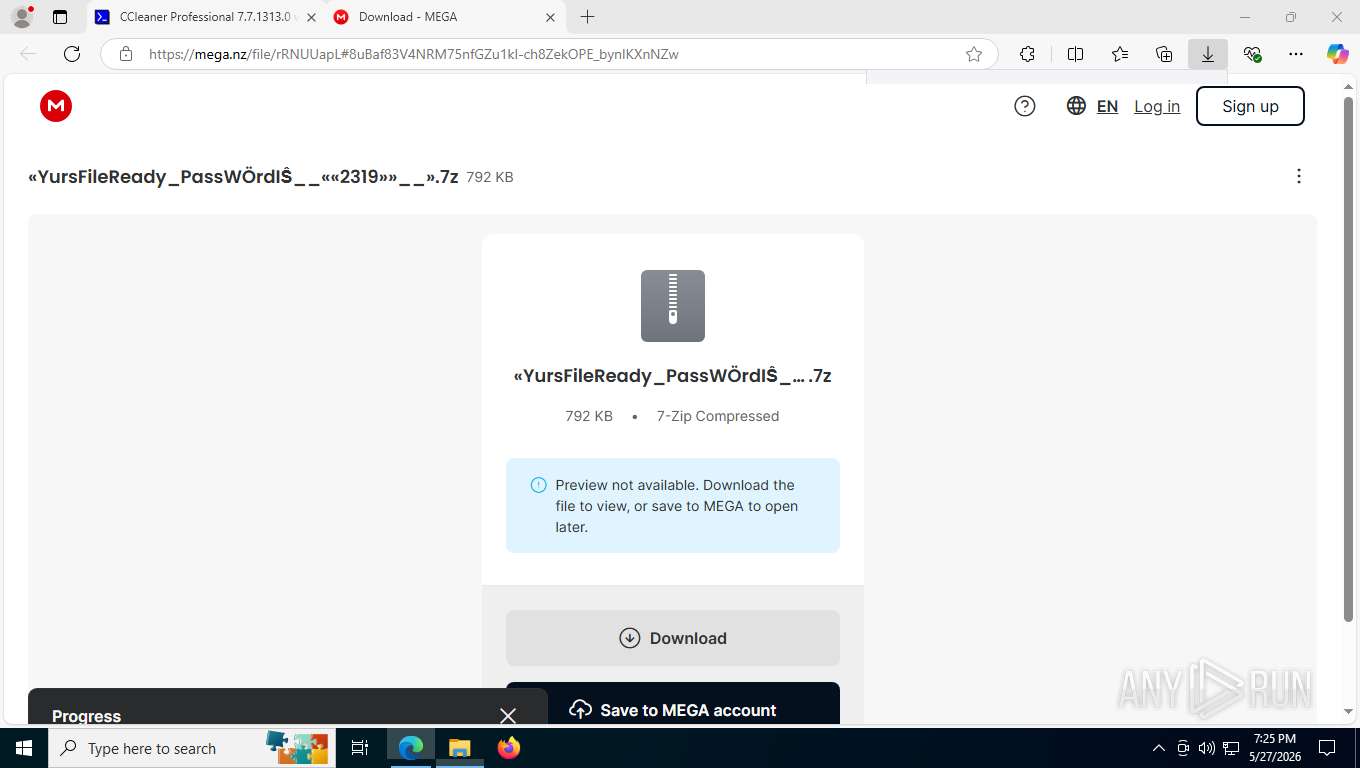
Task: Click Save to MEGA account button
Action: (x=673, y=704)
